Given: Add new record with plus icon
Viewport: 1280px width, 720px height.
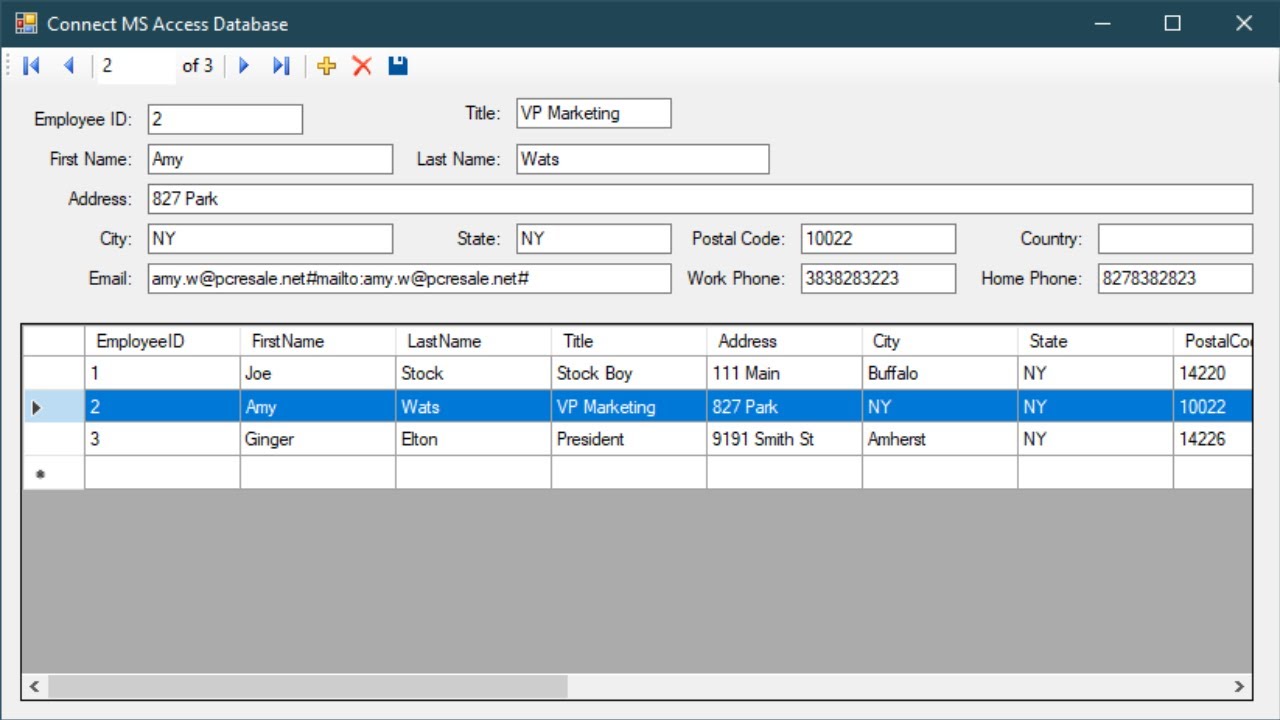Looking at the screenshot, I should point(326,66).
